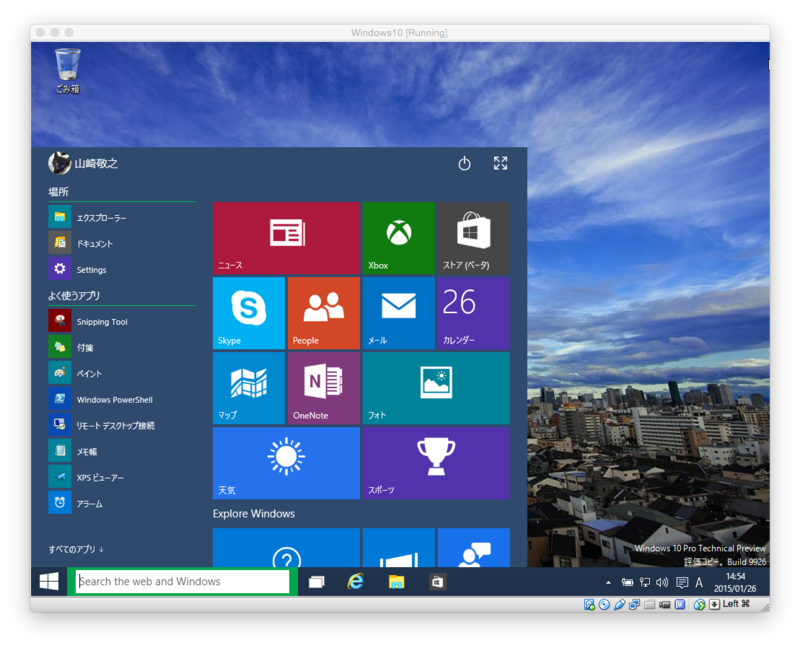Open メモ帳 notepad entry
The width and height of the screenshot is (800, 648).
121,452
